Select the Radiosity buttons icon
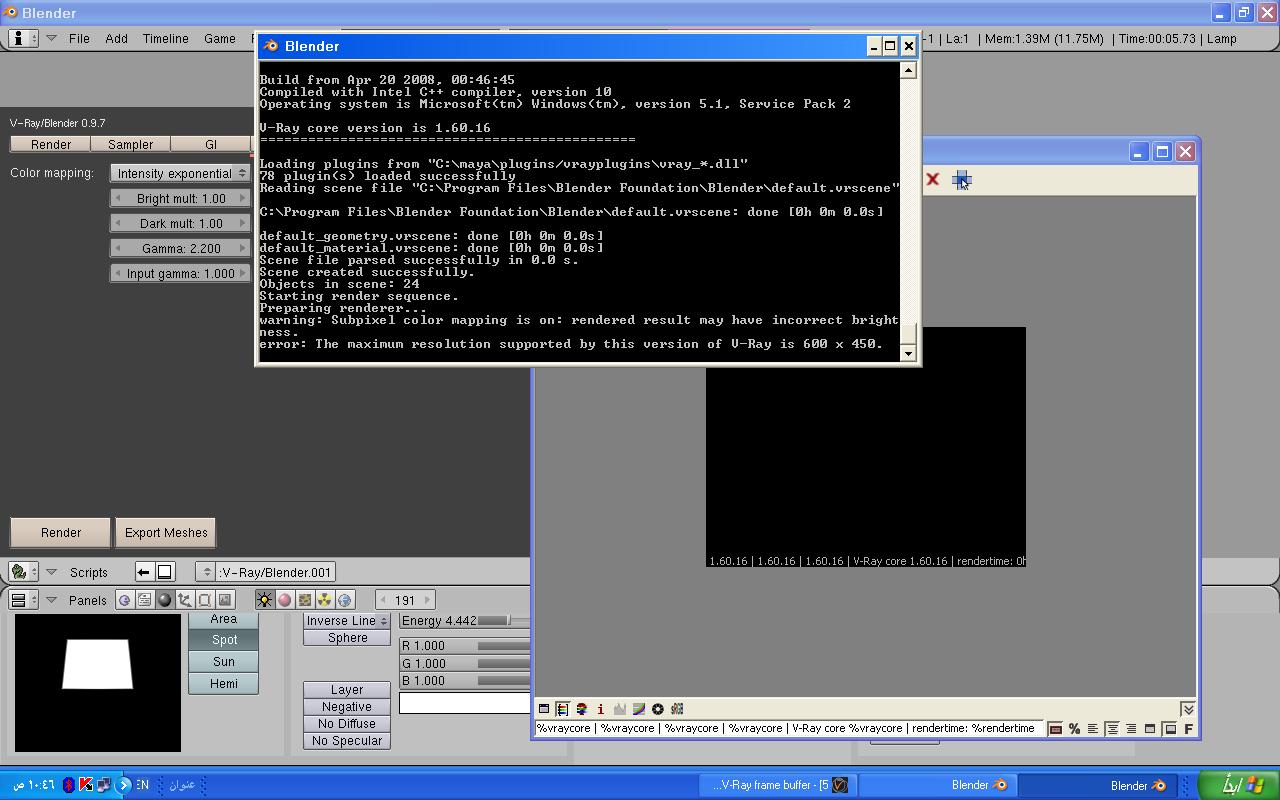1280x800 pixels. 324,600
